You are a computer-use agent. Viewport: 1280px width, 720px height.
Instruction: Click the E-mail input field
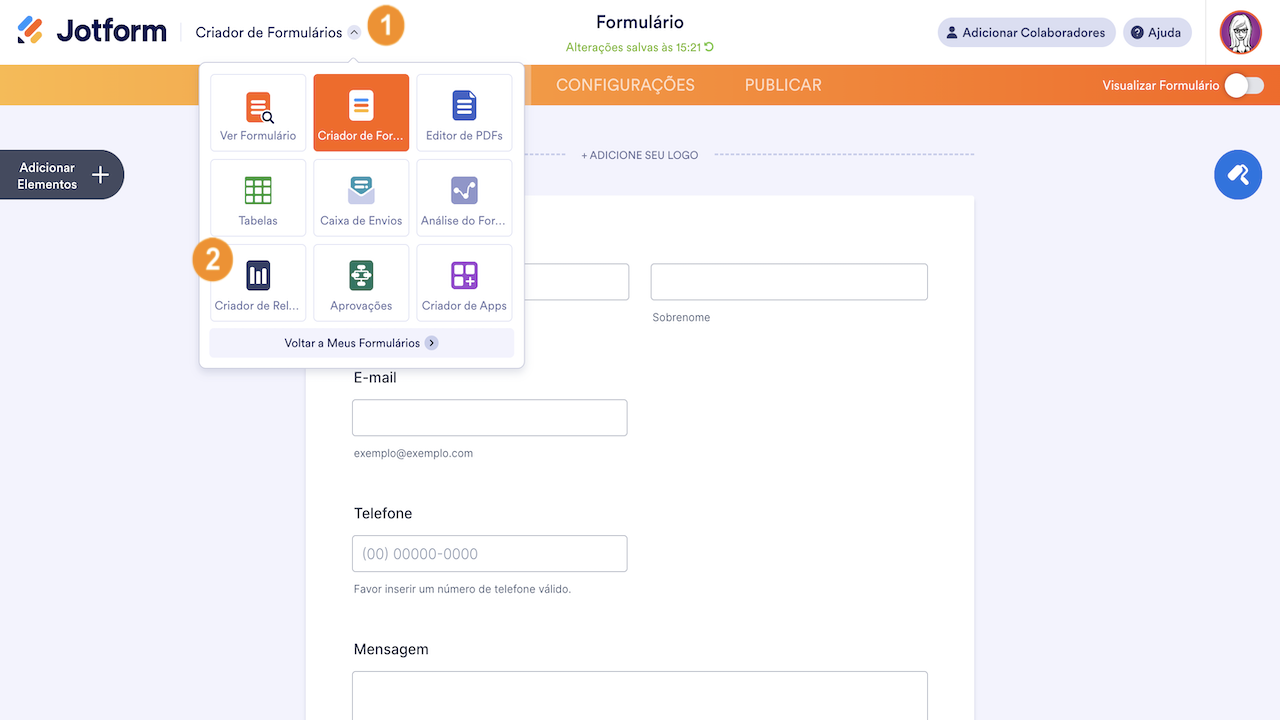[x=489, y=418]
